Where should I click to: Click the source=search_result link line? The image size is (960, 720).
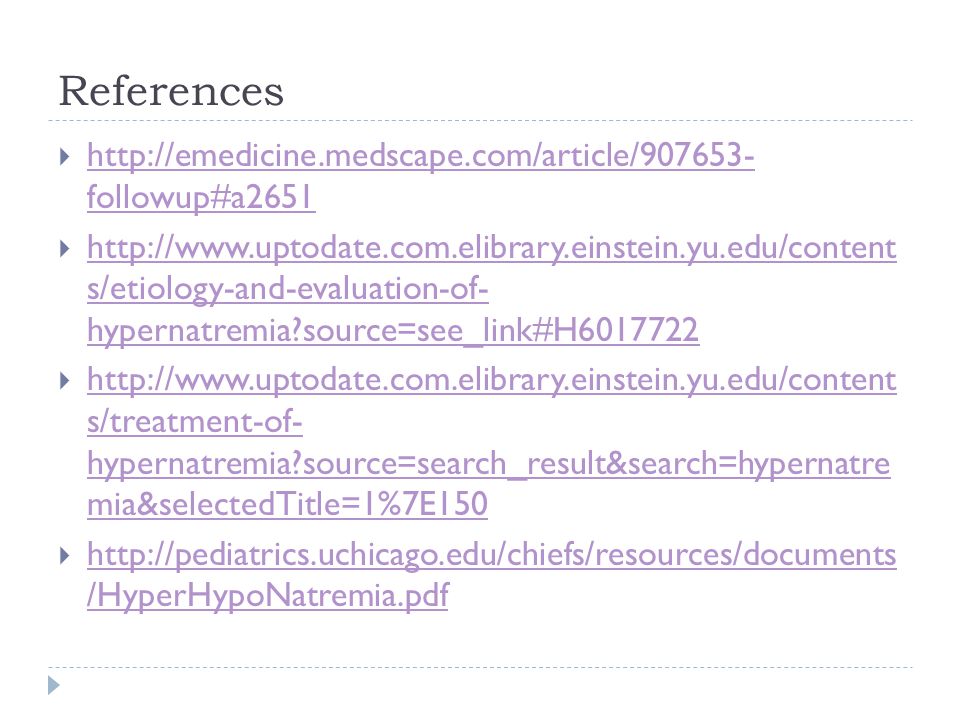488,463
